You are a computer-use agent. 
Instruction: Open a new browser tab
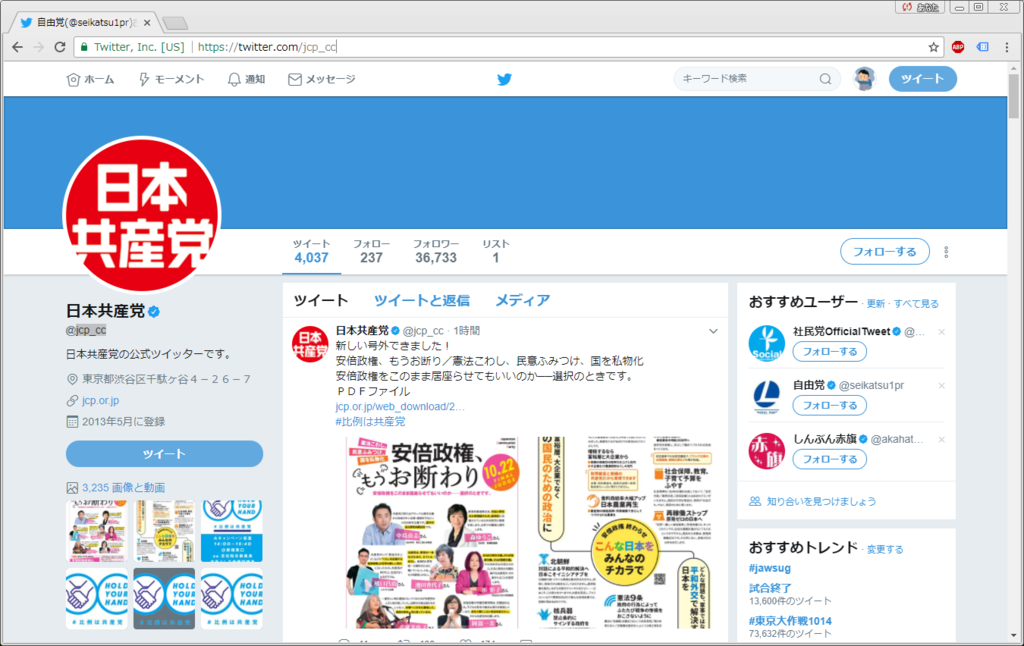tap(175, 24)
